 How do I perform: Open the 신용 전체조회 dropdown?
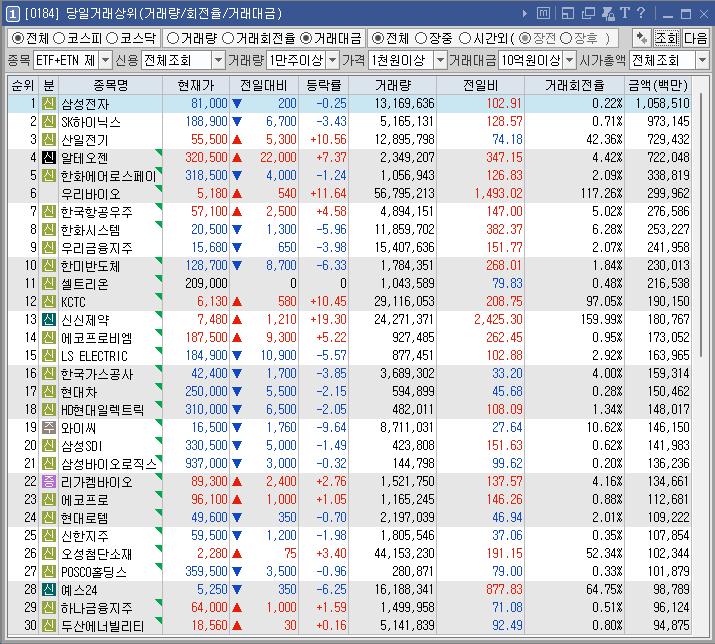tap(218, 60)
